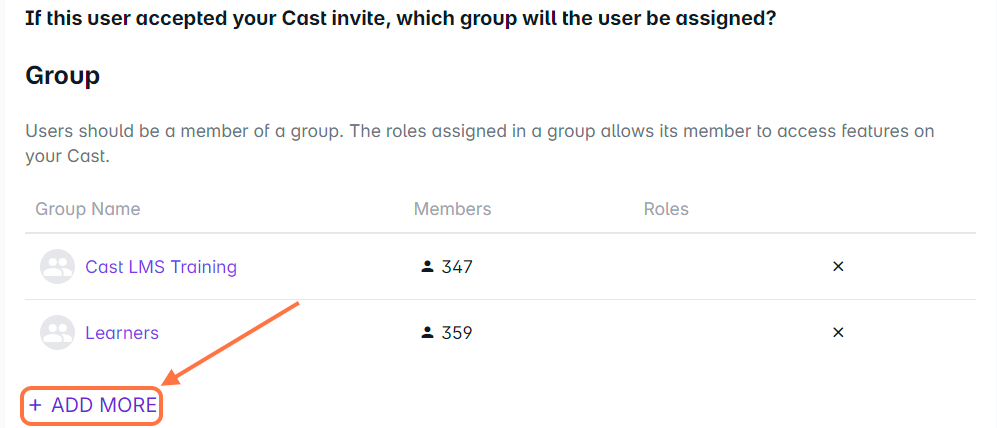Click the plus icon before ADD MORE
This screenshot has height=428, width=997.
click(x=35, y=405)
